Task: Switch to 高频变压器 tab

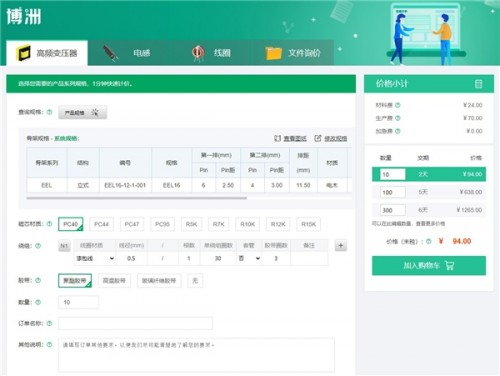Action: [x=47, y=53]
